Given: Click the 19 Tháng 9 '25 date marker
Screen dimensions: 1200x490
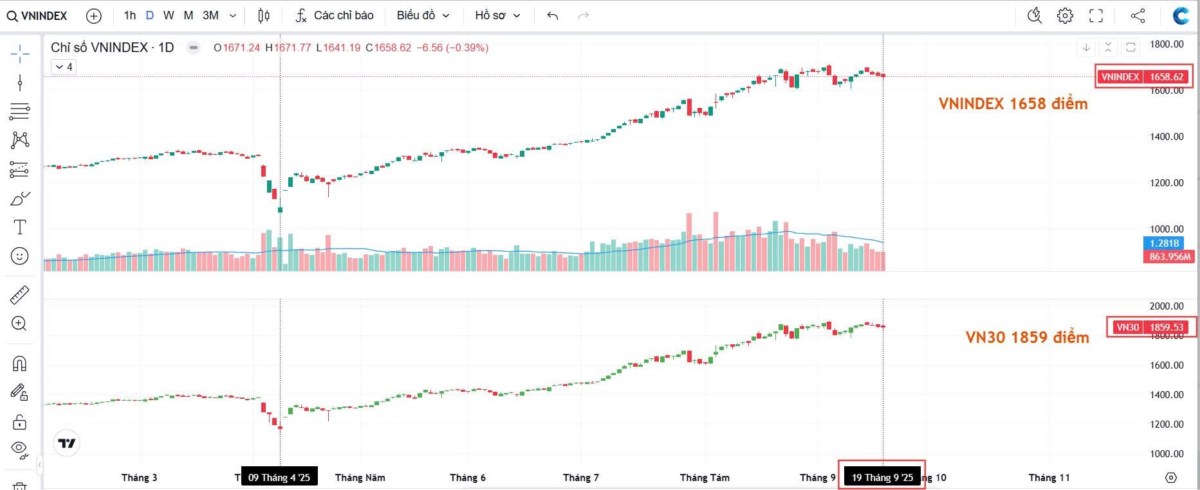Looking at the screenshot, I should 883,478.
